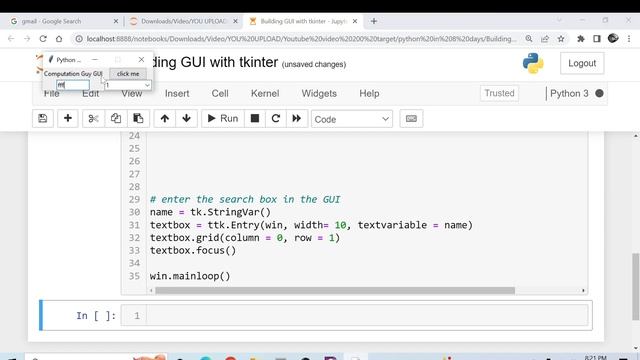Open the View menu
The image size is (640, 360).
point(131,94)
